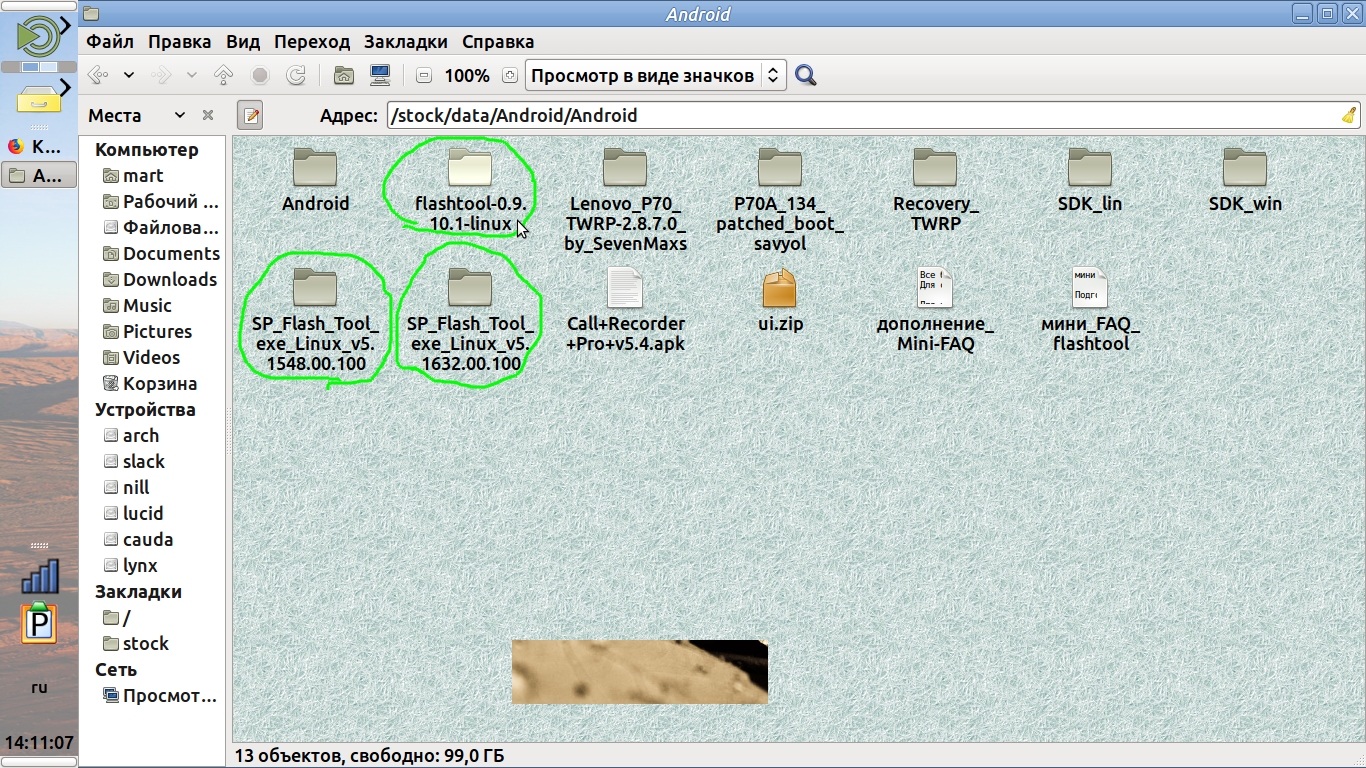The height and width of the screenshot is (768, 1366).
Task: Go back with the back arrow icon
Action: [97, 75]
